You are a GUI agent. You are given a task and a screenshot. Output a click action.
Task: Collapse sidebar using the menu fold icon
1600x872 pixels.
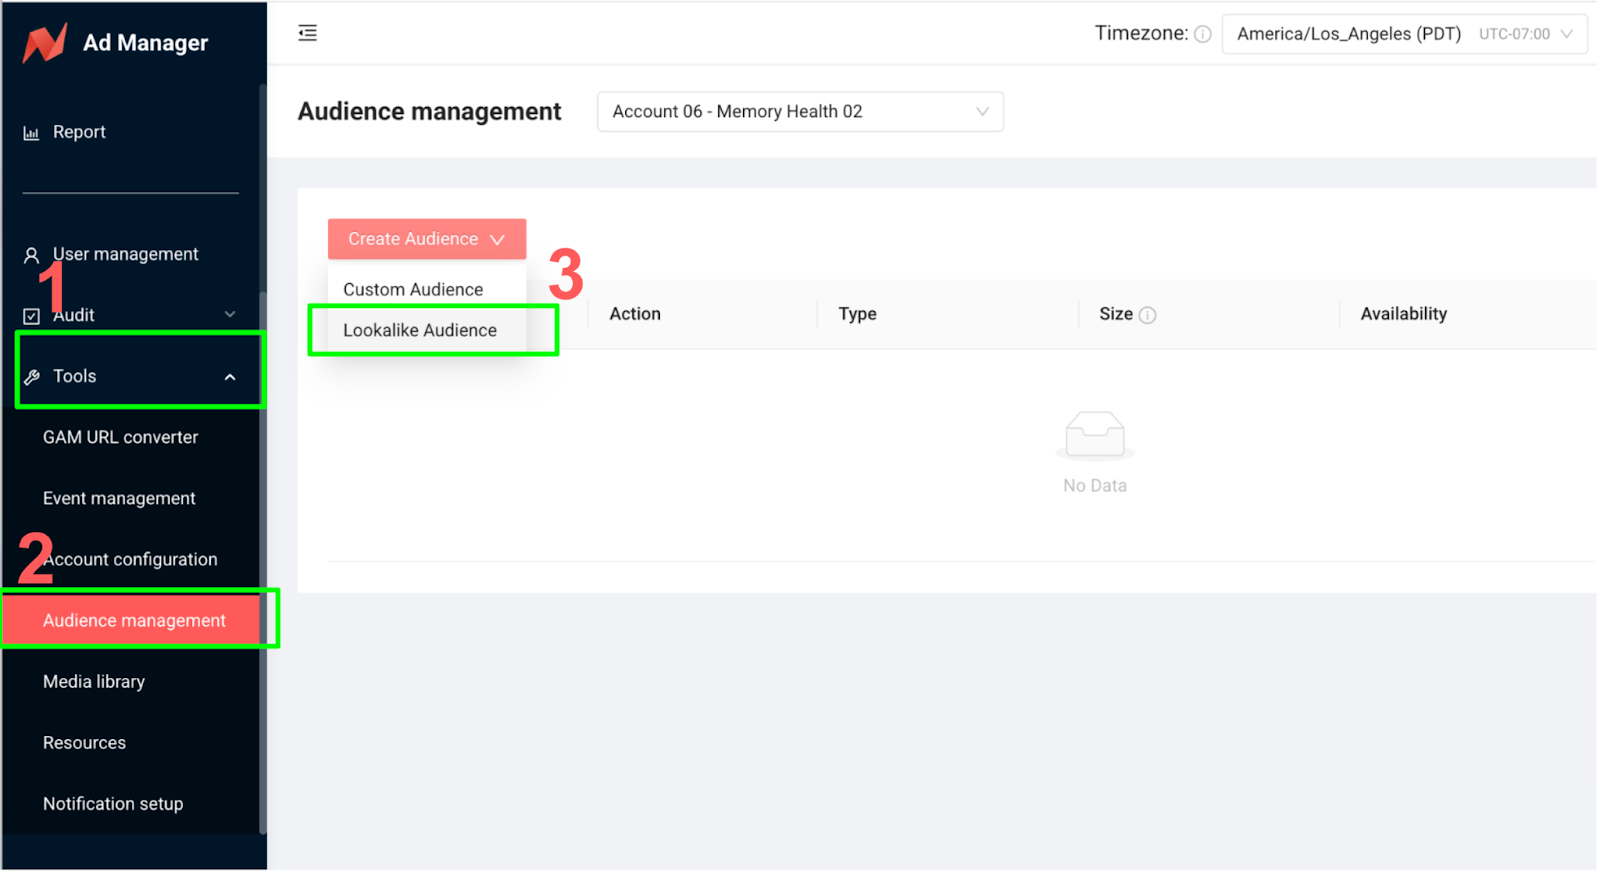(308, 33)
